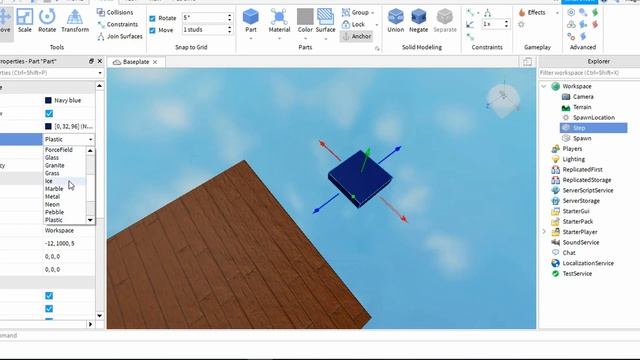Screen dimensions: 640x360
Task: Click the Navy blue BrickColor swatch
Action: click(48, 100)
